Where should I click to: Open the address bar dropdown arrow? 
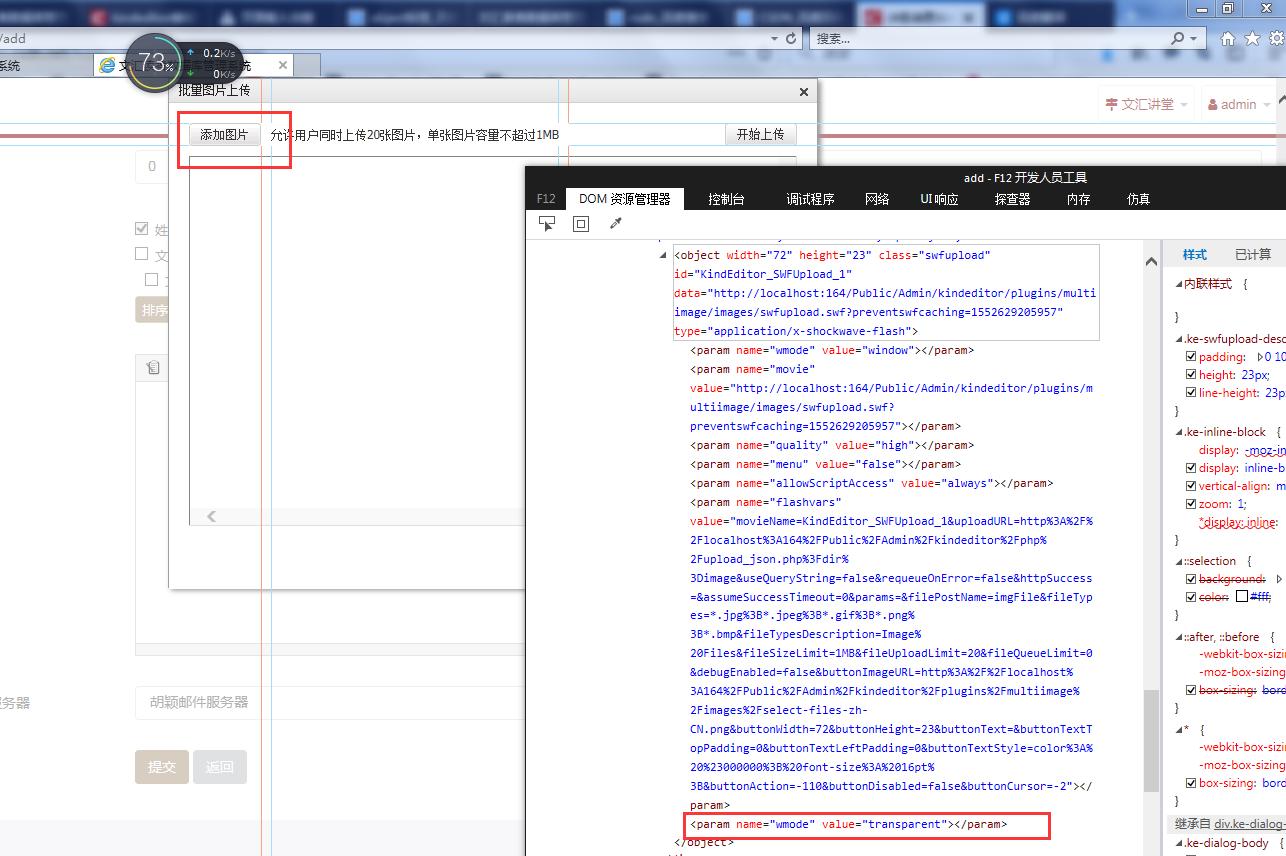(x=774, y=38)
